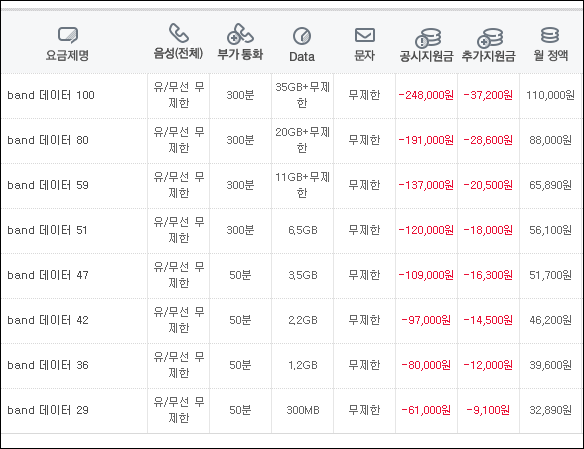Click the 월 정액 column header text

[551, 55]
